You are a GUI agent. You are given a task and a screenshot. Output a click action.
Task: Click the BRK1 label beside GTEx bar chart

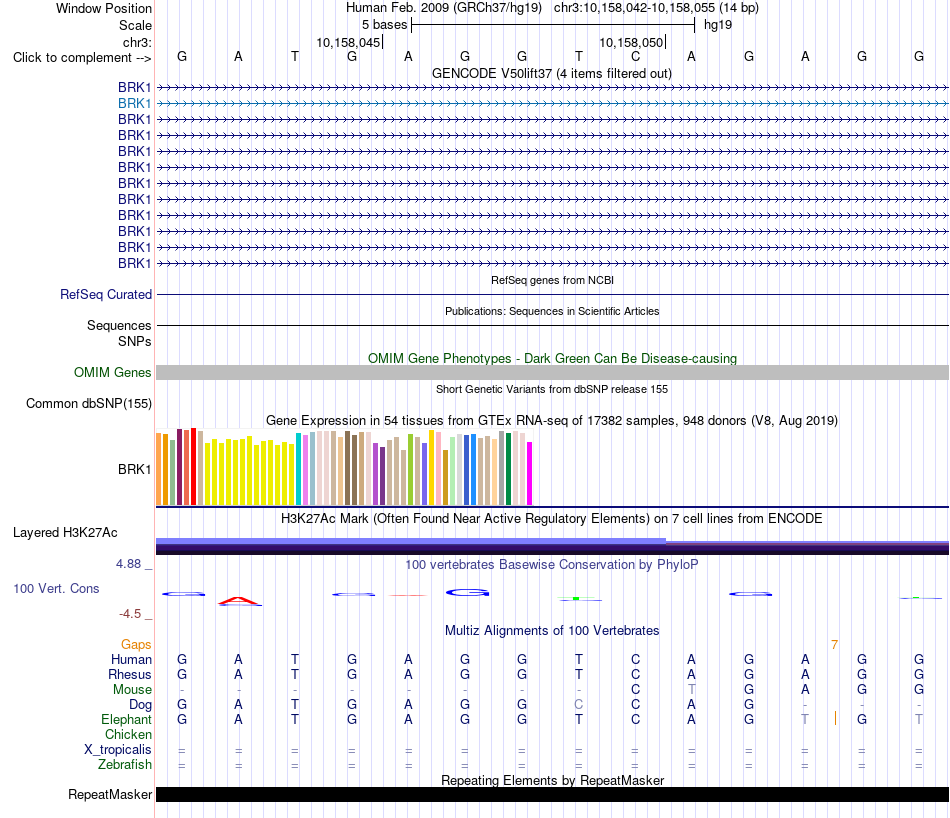pyautogui.click(x=135, y=469)
